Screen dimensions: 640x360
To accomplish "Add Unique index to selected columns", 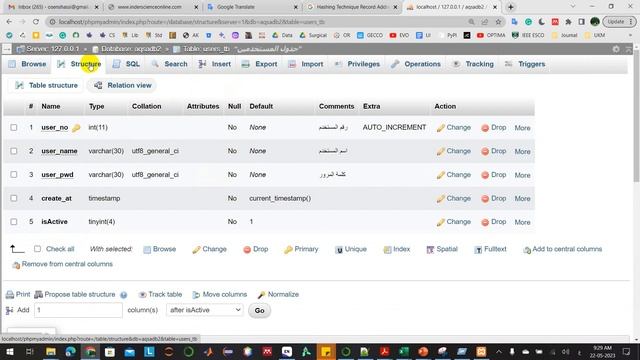I will pyautogui.click(x=351, y=249).
